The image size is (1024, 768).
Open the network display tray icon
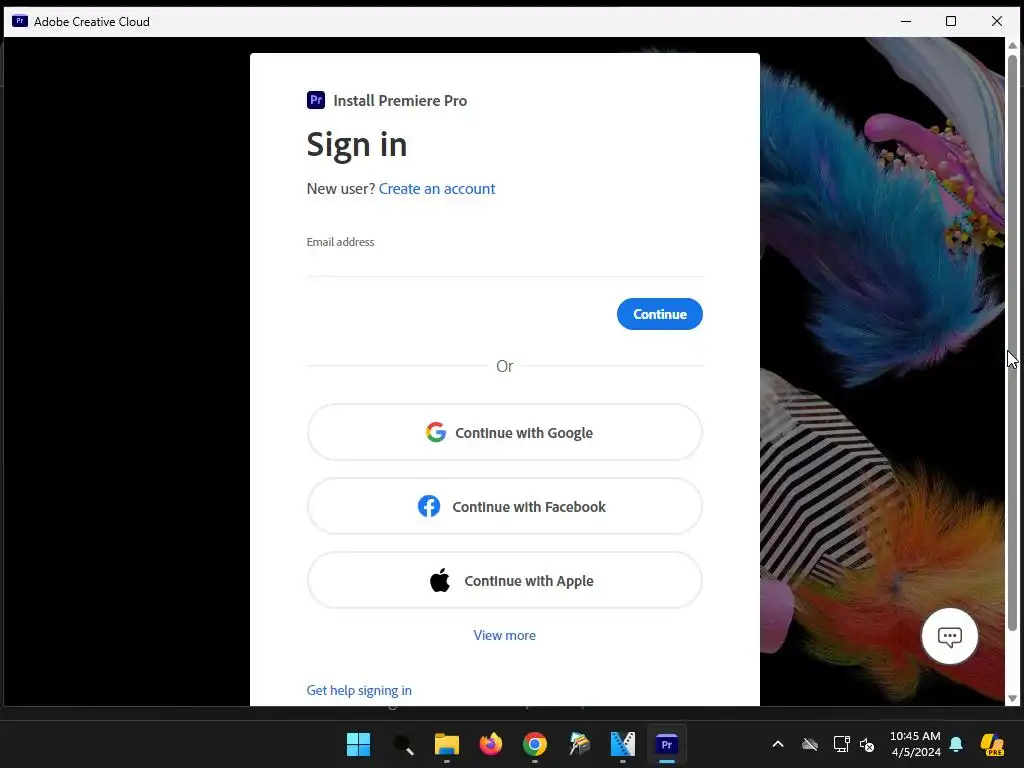(x=841, y=744)
